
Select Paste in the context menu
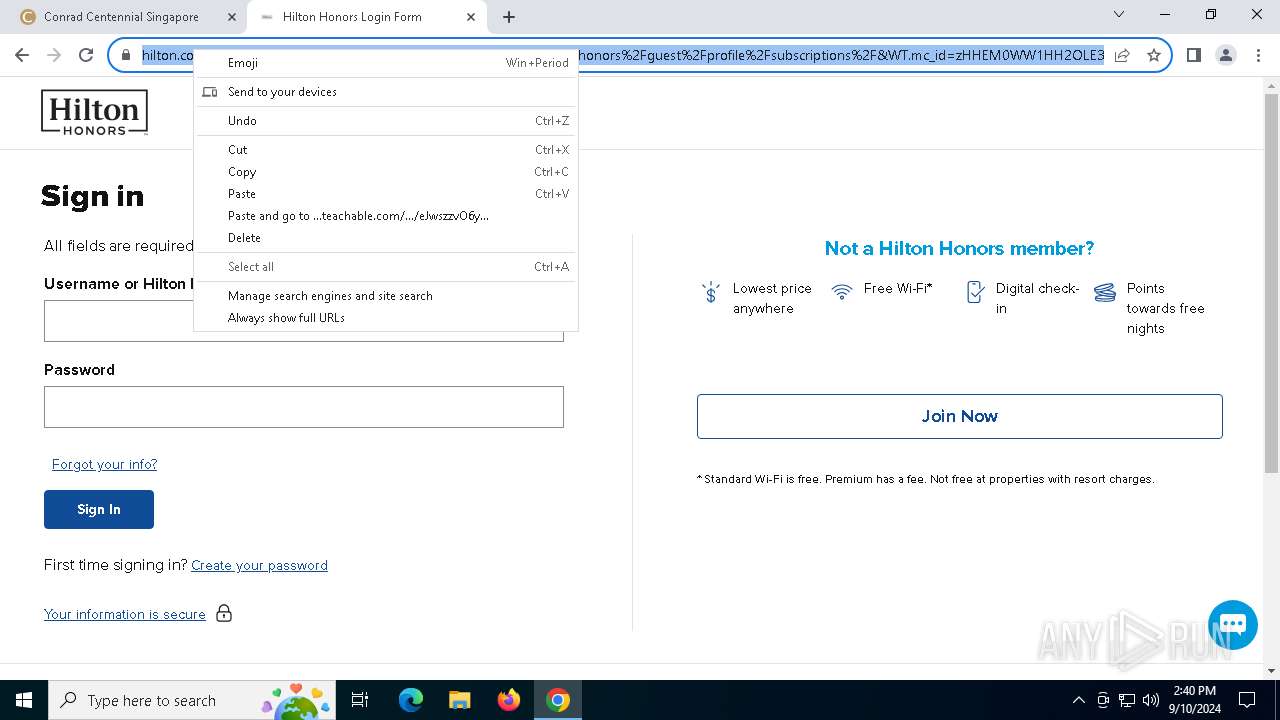coord(386,194)
